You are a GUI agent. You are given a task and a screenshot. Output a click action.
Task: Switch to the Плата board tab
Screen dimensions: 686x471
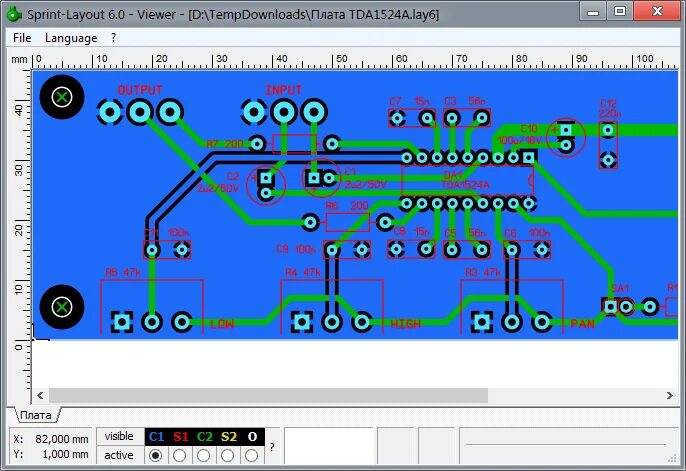(x=36, y=415)
